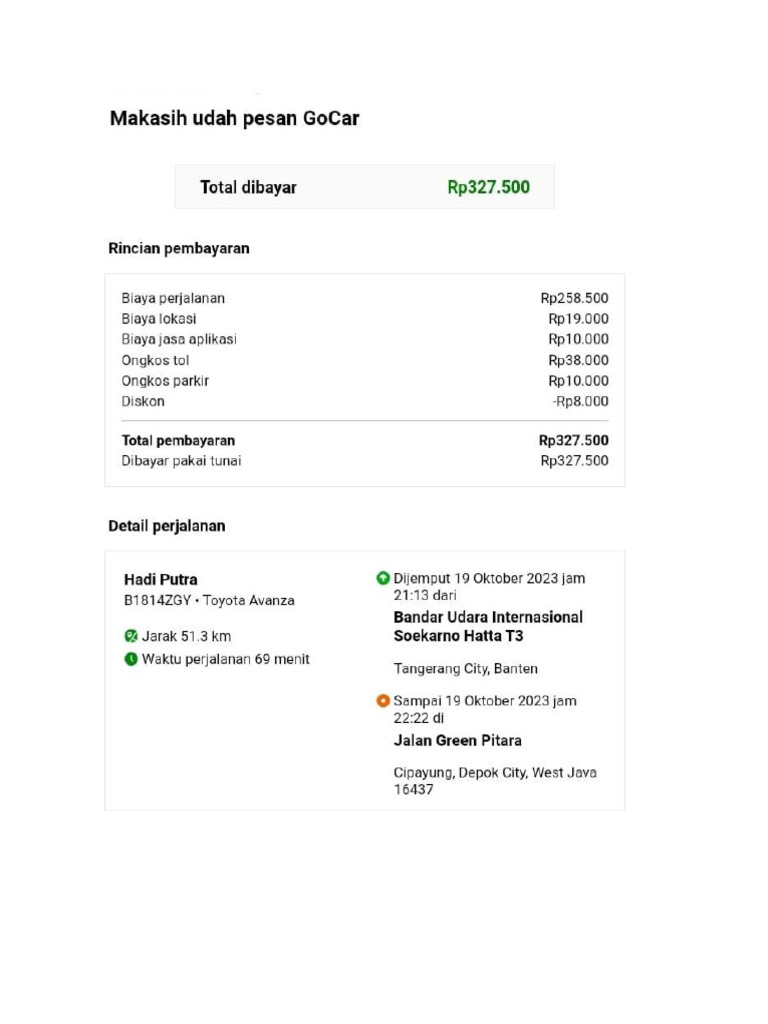Click the Ongkos parkir row label
768x1024 pixels.
[165, 381]
